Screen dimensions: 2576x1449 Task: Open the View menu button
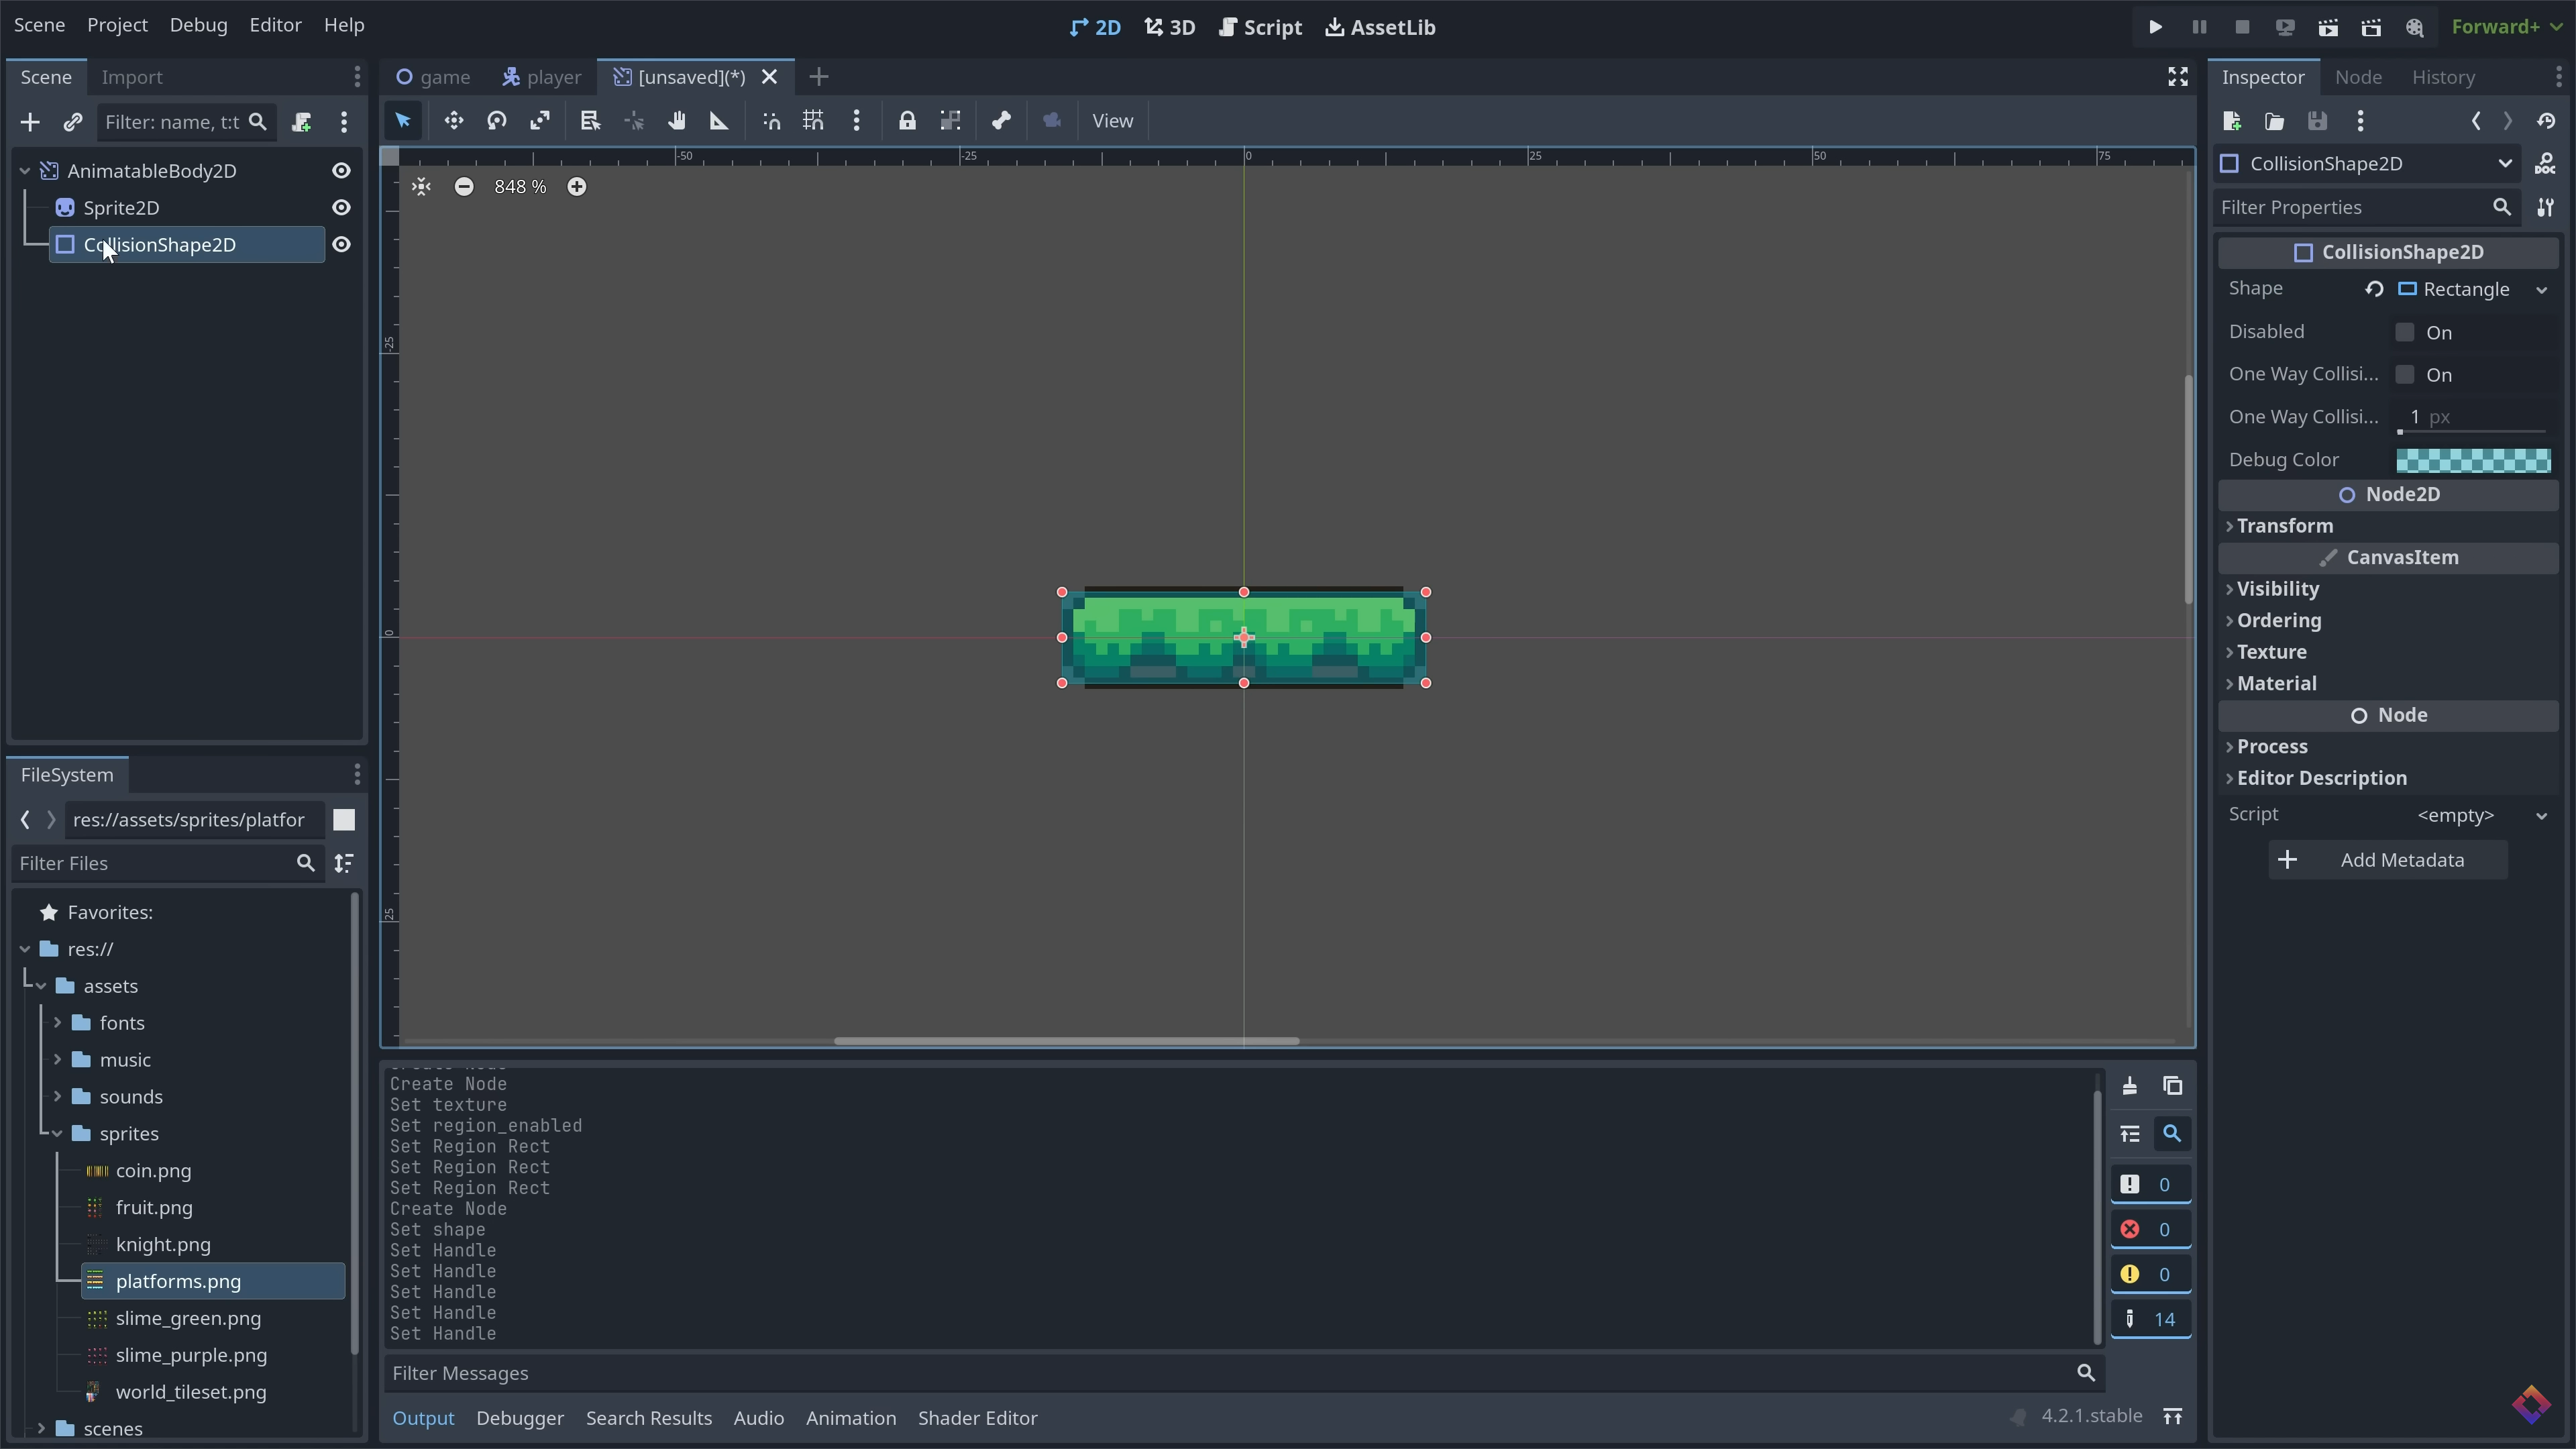pyautogui.click(x=1112, y=121)
